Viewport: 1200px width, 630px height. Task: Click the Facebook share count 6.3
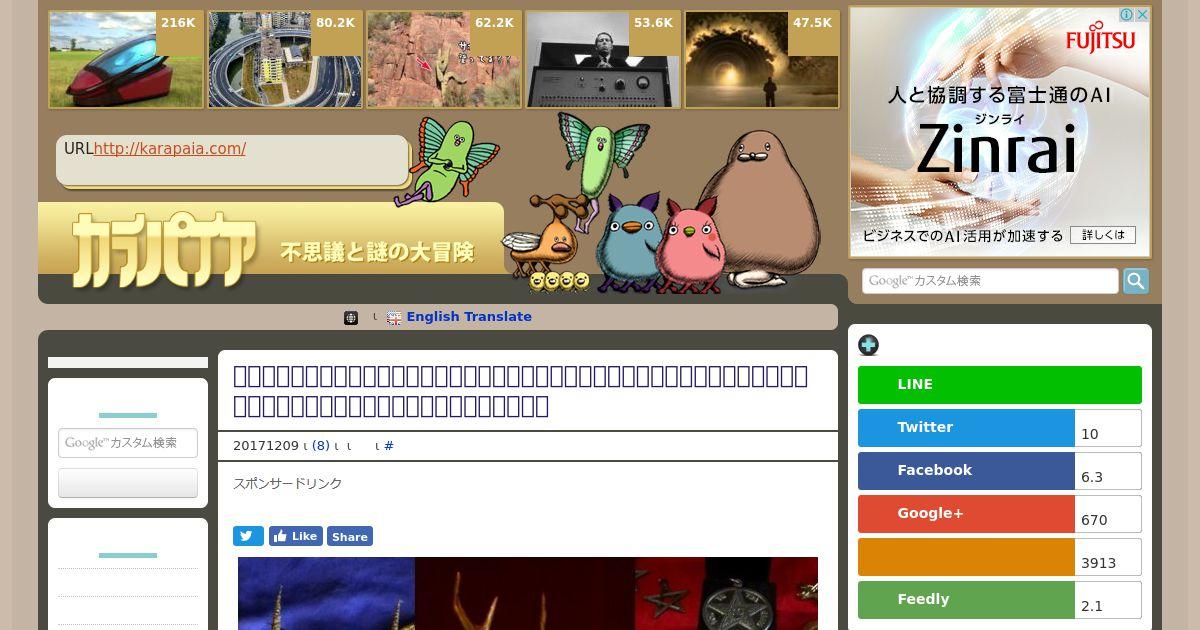pos(1108,471)
